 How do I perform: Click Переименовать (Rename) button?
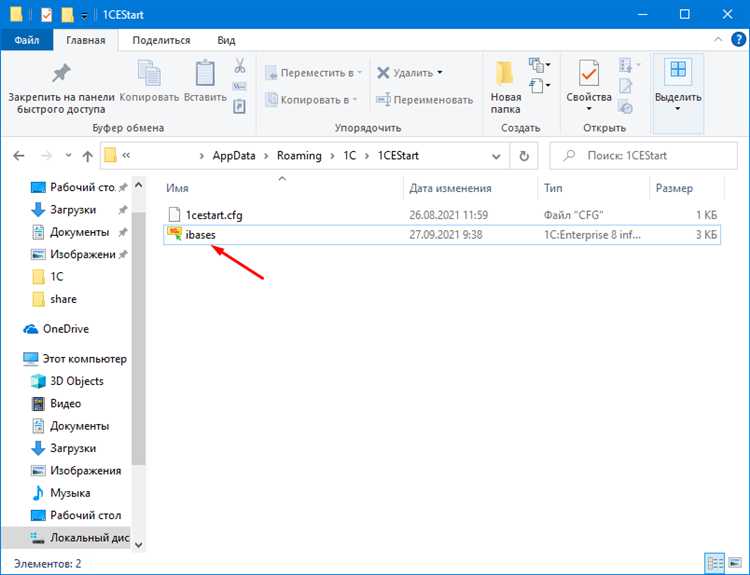424,100
